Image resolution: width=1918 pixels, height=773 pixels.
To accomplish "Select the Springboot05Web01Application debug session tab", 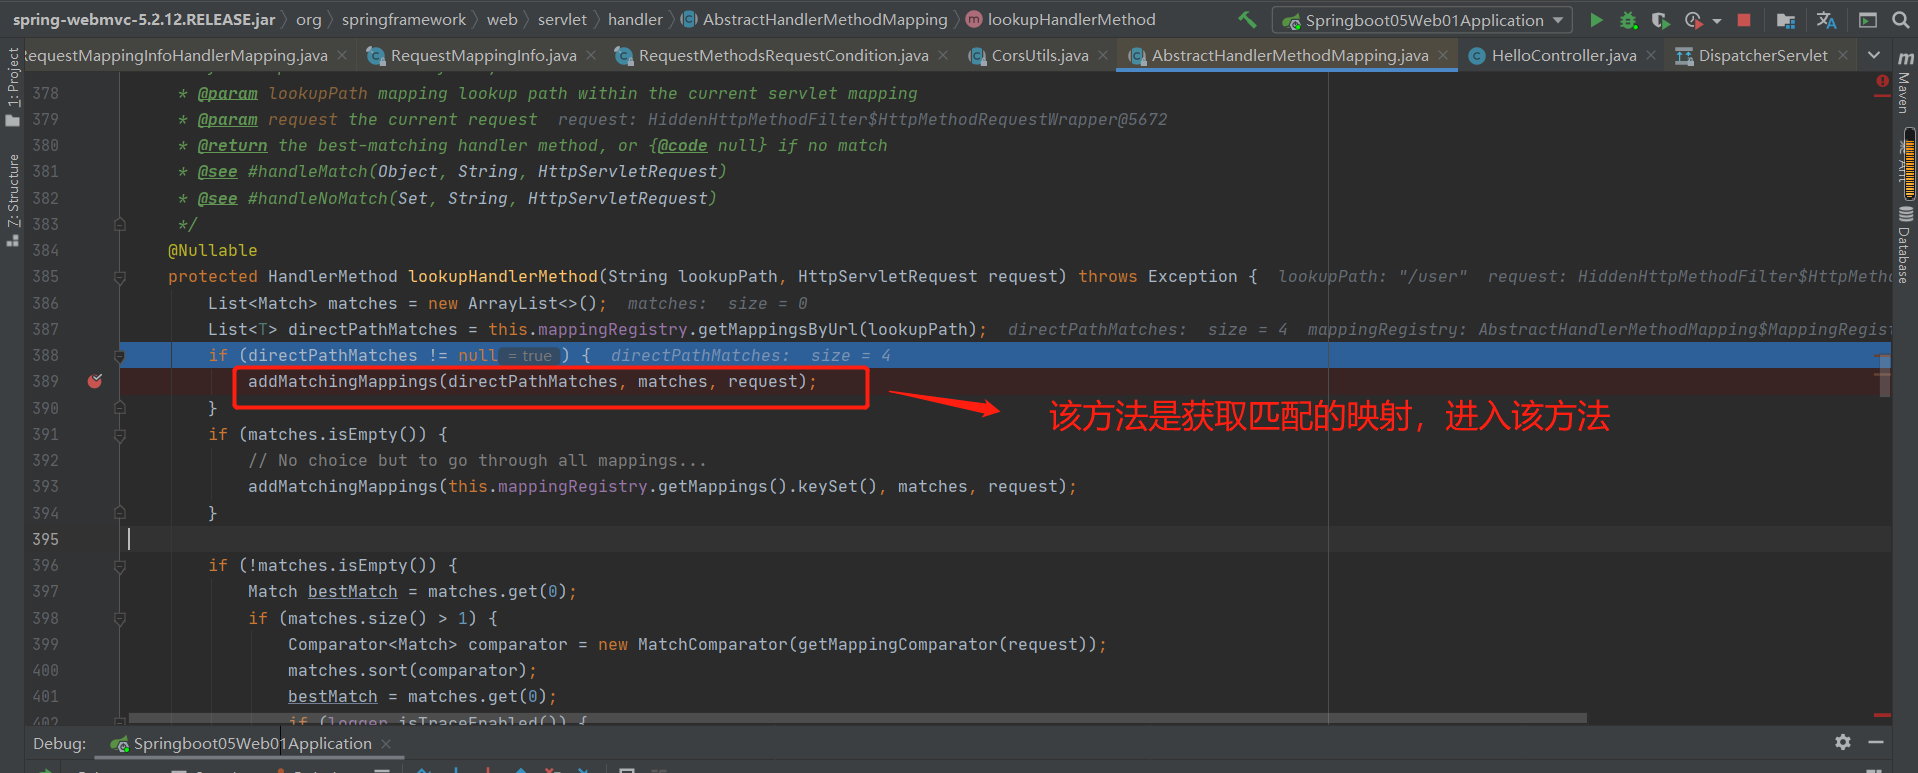I will tap(252, 743).
